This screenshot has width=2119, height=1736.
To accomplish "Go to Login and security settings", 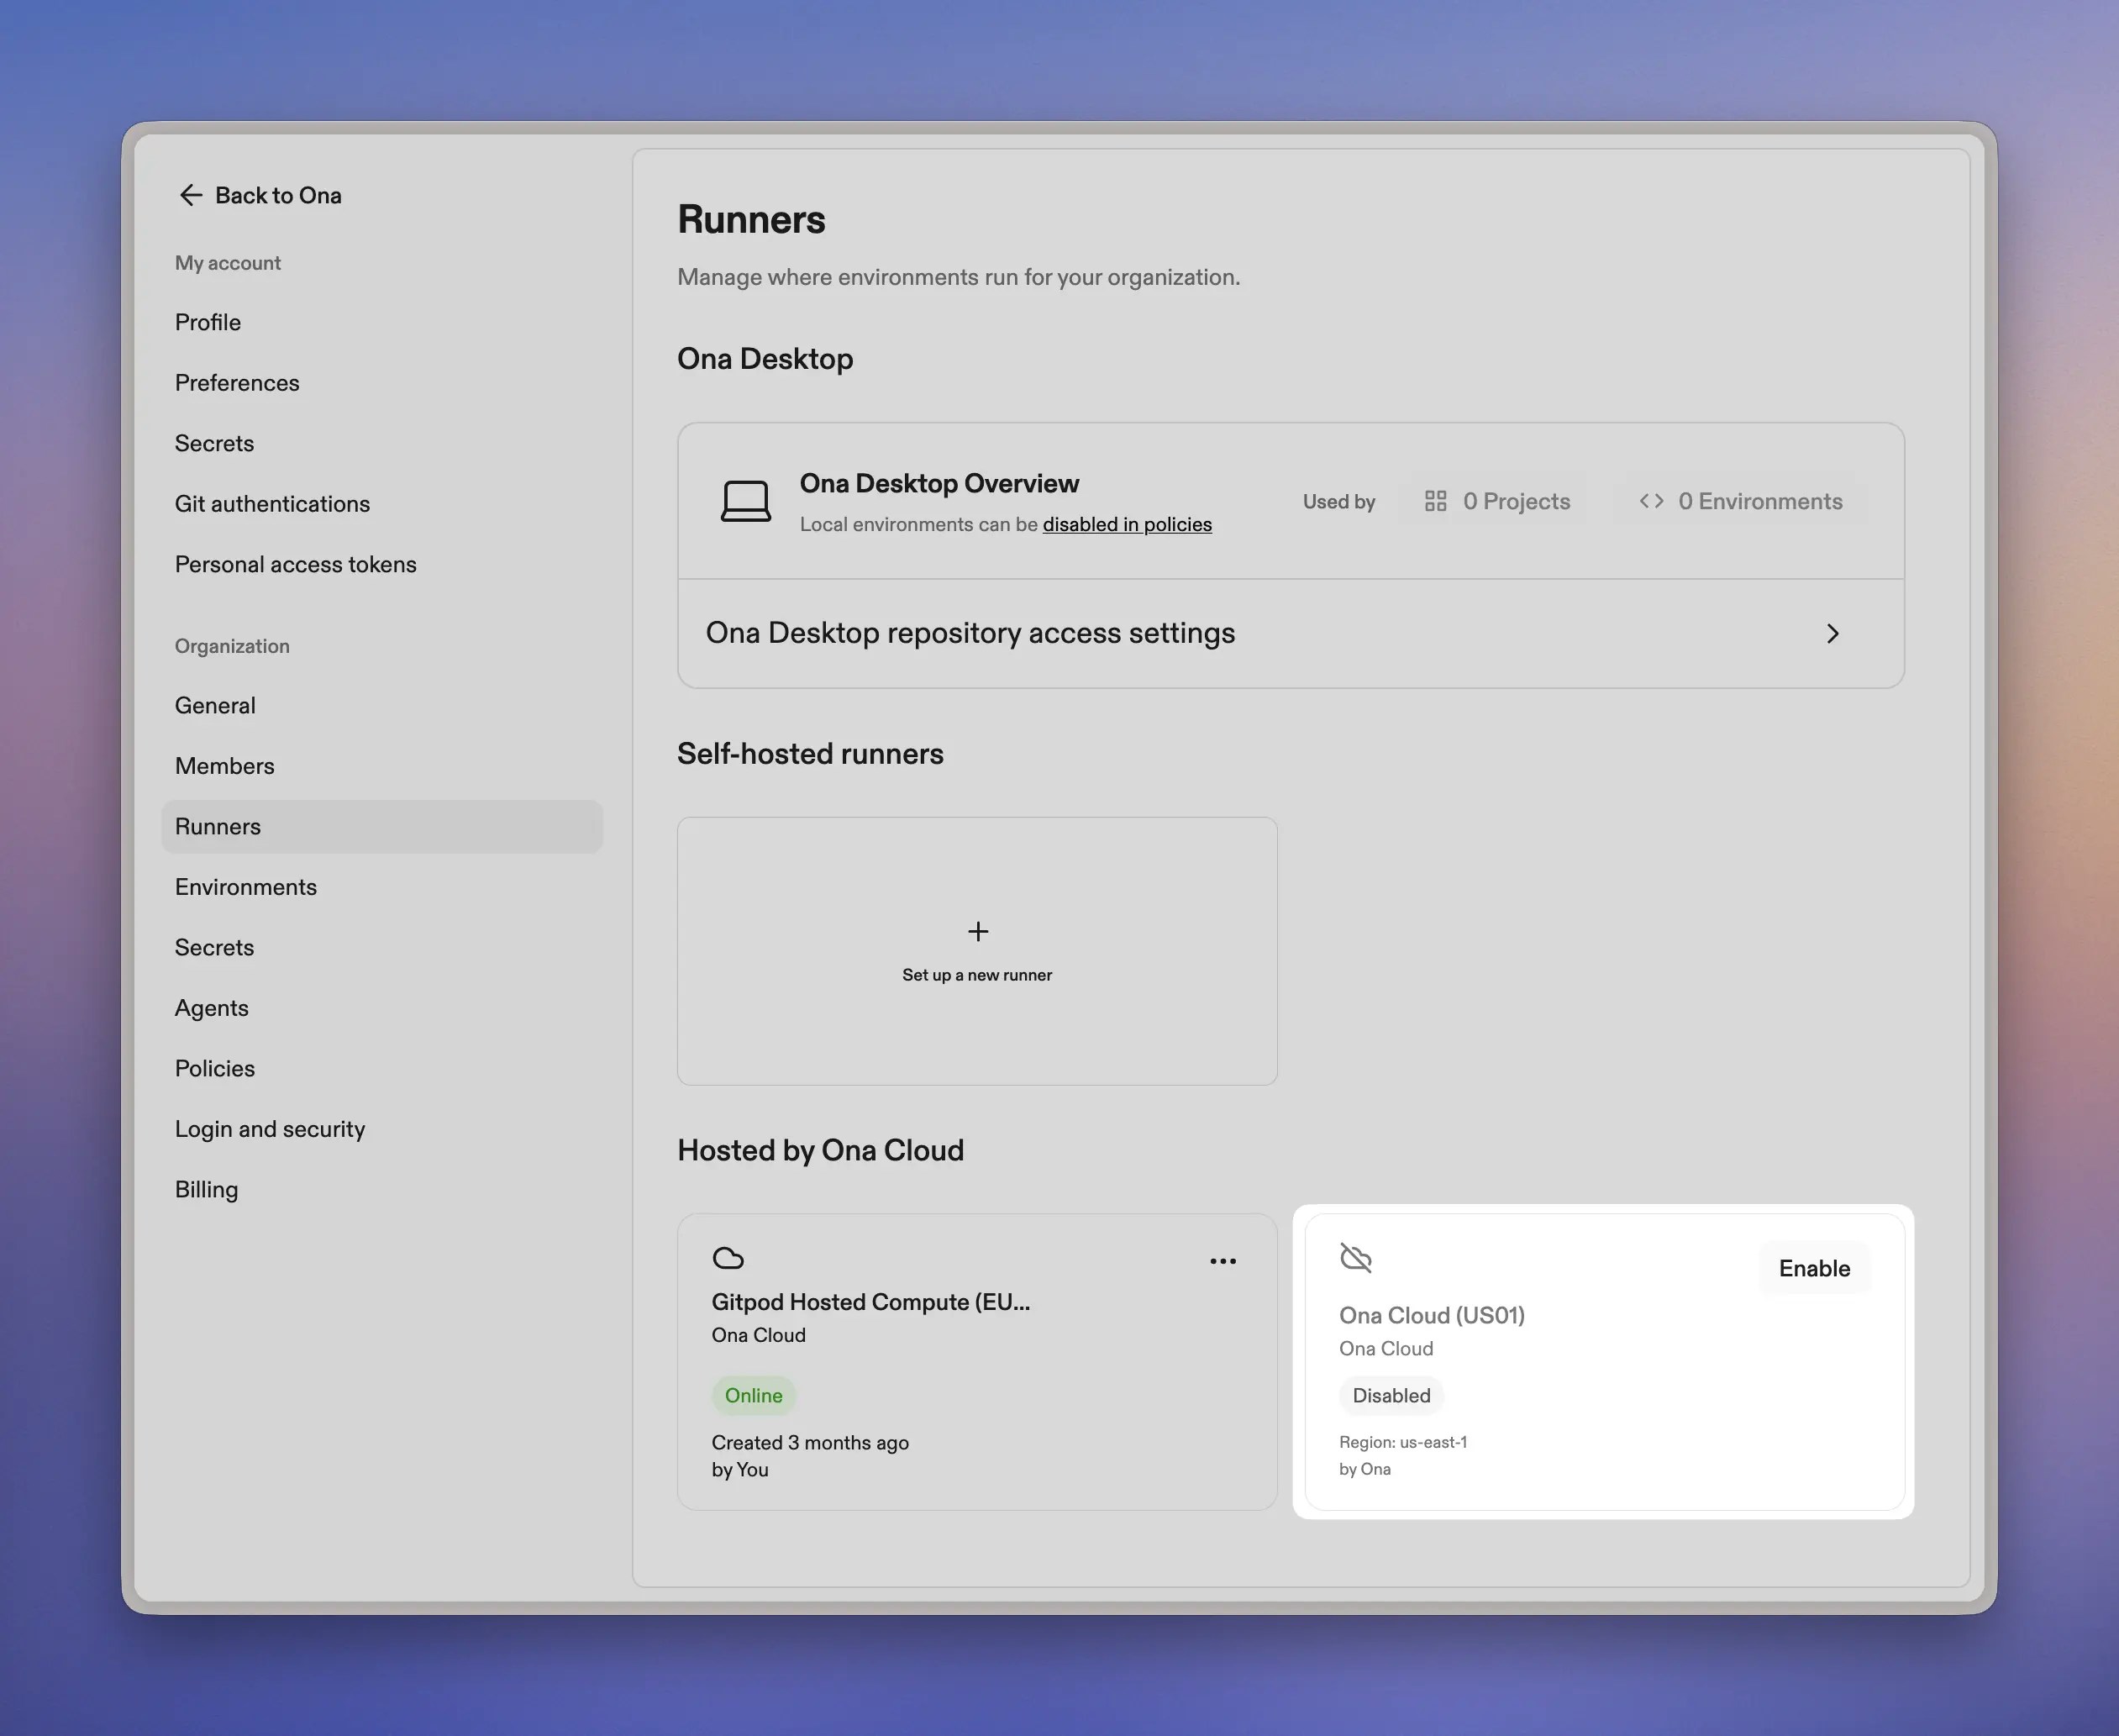I will click(x=269, y=1129).
